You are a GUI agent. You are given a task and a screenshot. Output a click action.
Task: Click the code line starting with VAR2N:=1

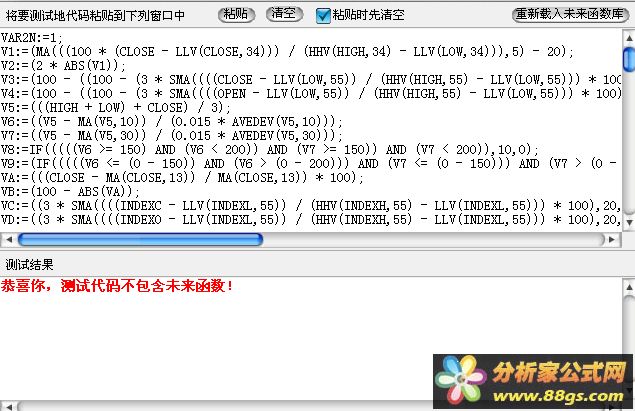pos(32,37)
